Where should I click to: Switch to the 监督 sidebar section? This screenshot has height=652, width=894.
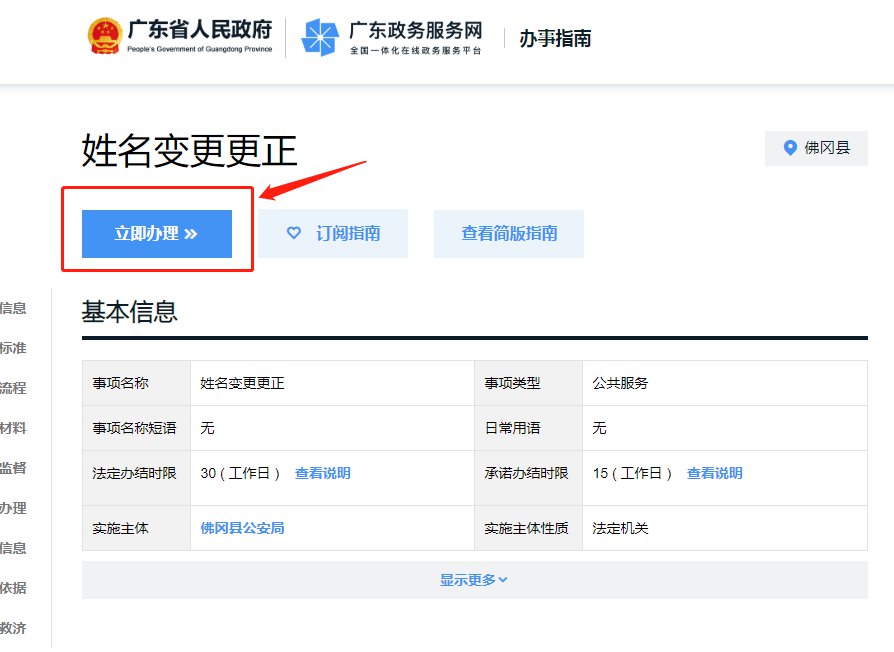(13, 468)
